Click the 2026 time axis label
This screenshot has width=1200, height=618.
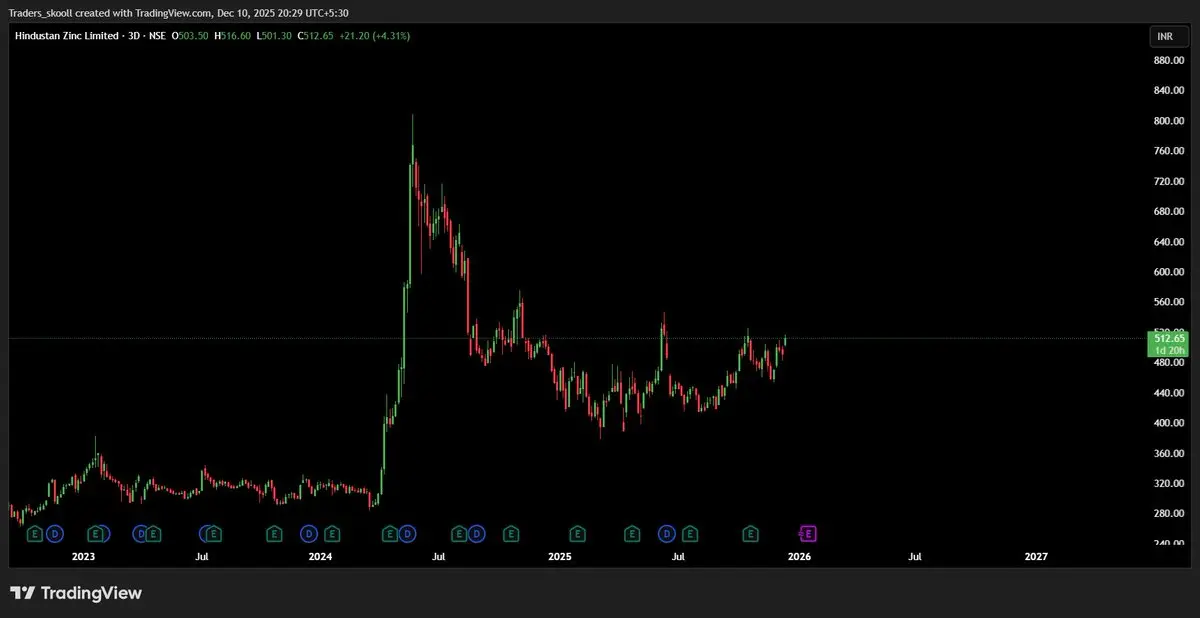[799, 557]
